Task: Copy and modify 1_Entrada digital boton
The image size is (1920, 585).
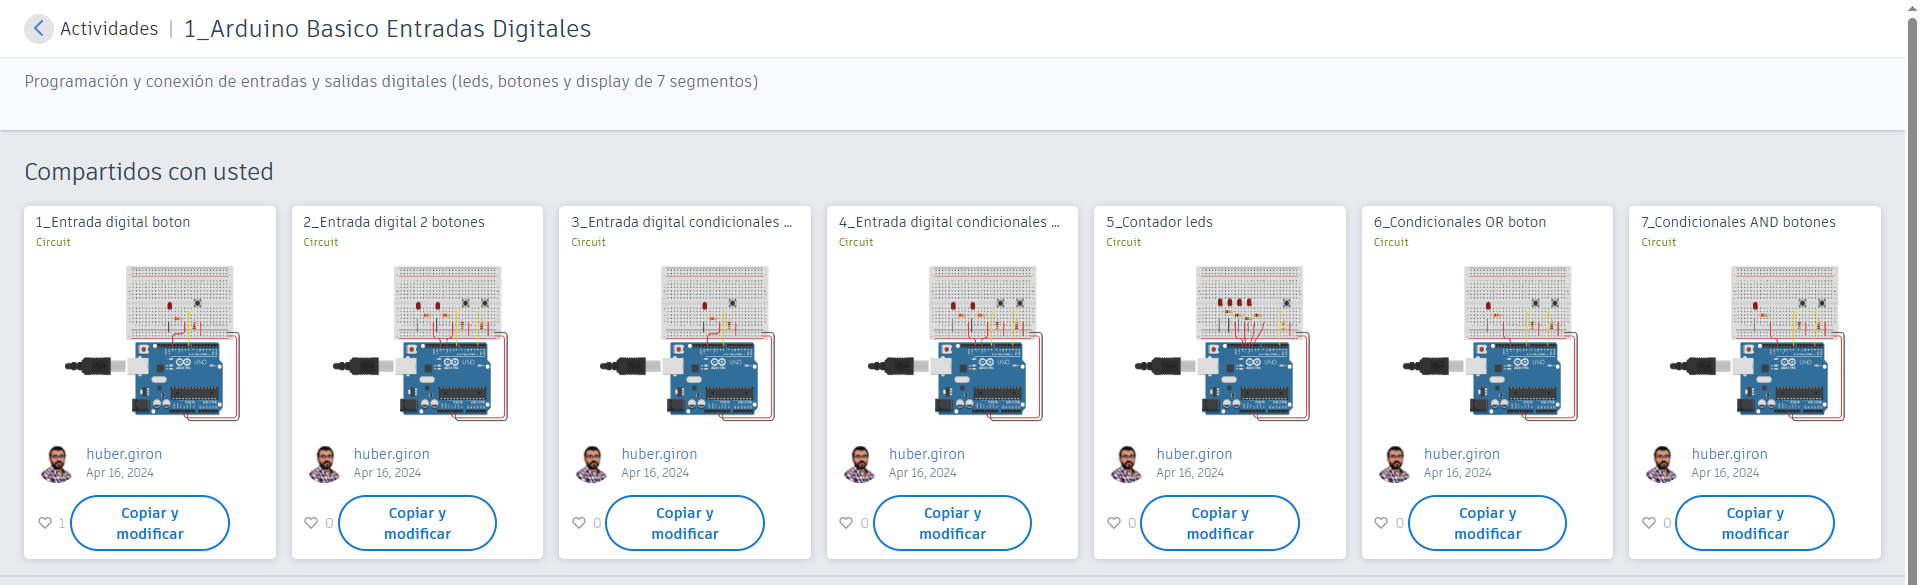Action: (x=150, y=523)
